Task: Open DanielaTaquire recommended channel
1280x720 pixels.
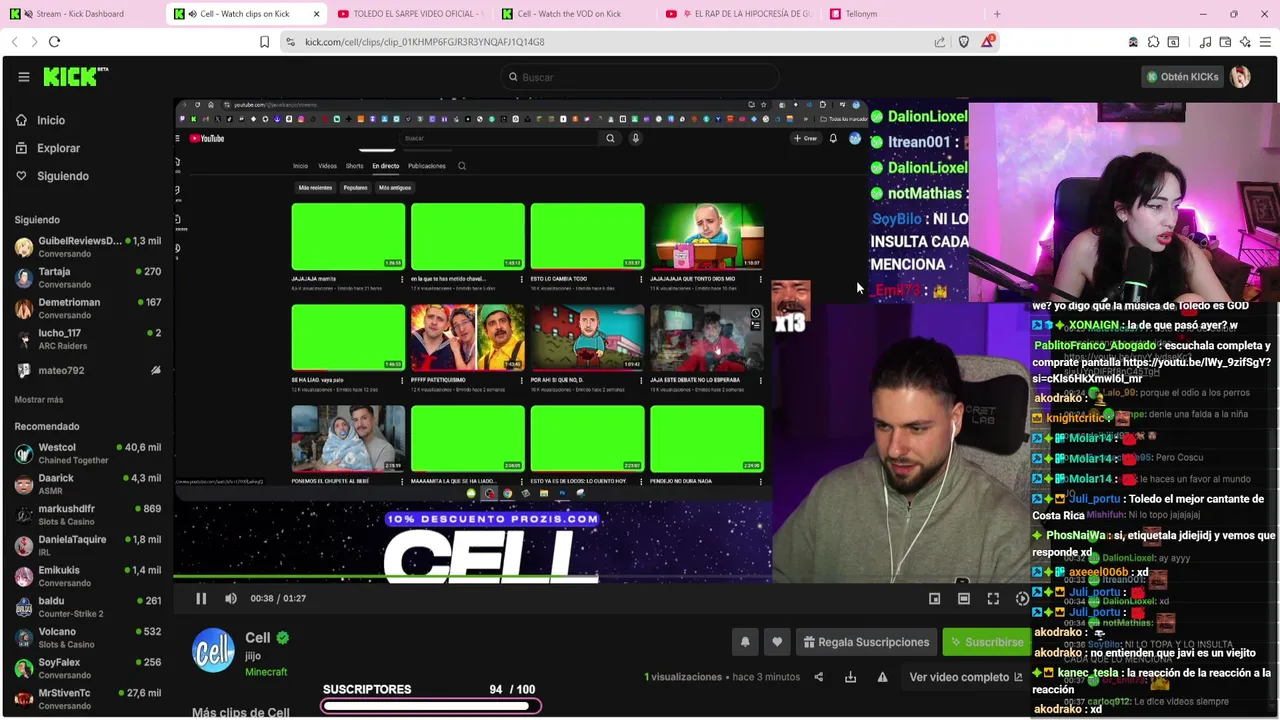Action: click(87, 546)
